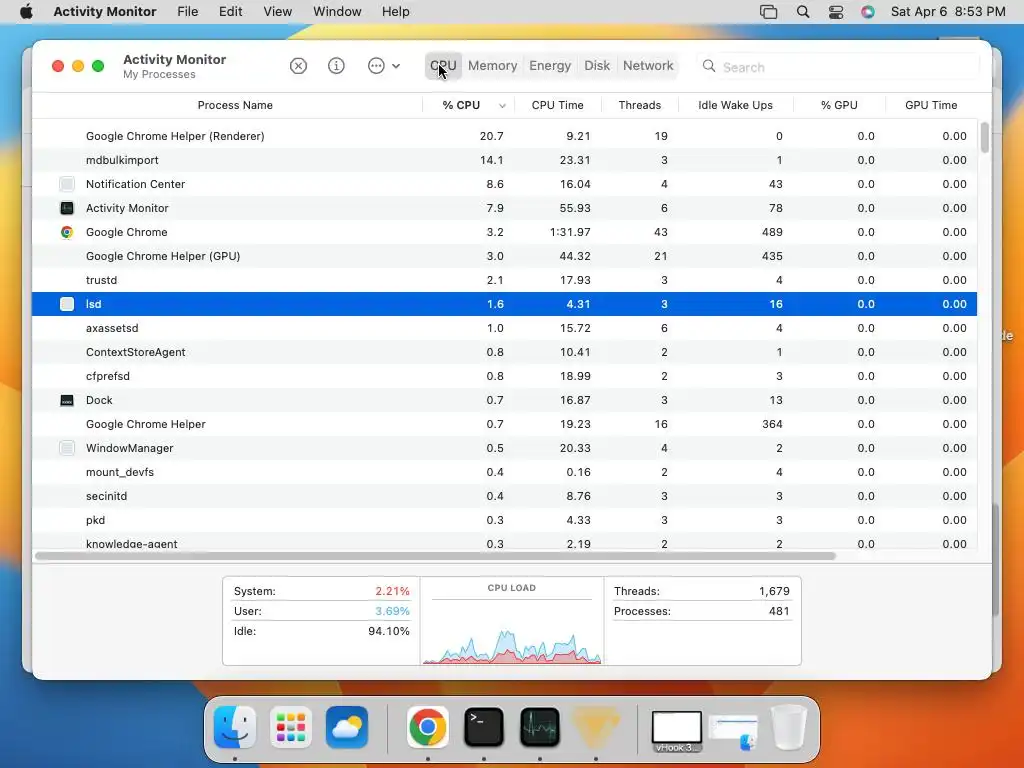Click Activity Monitor icon in the Dock
The image size is (1024, 768).
pyautogui.click(x=539, y=727)
